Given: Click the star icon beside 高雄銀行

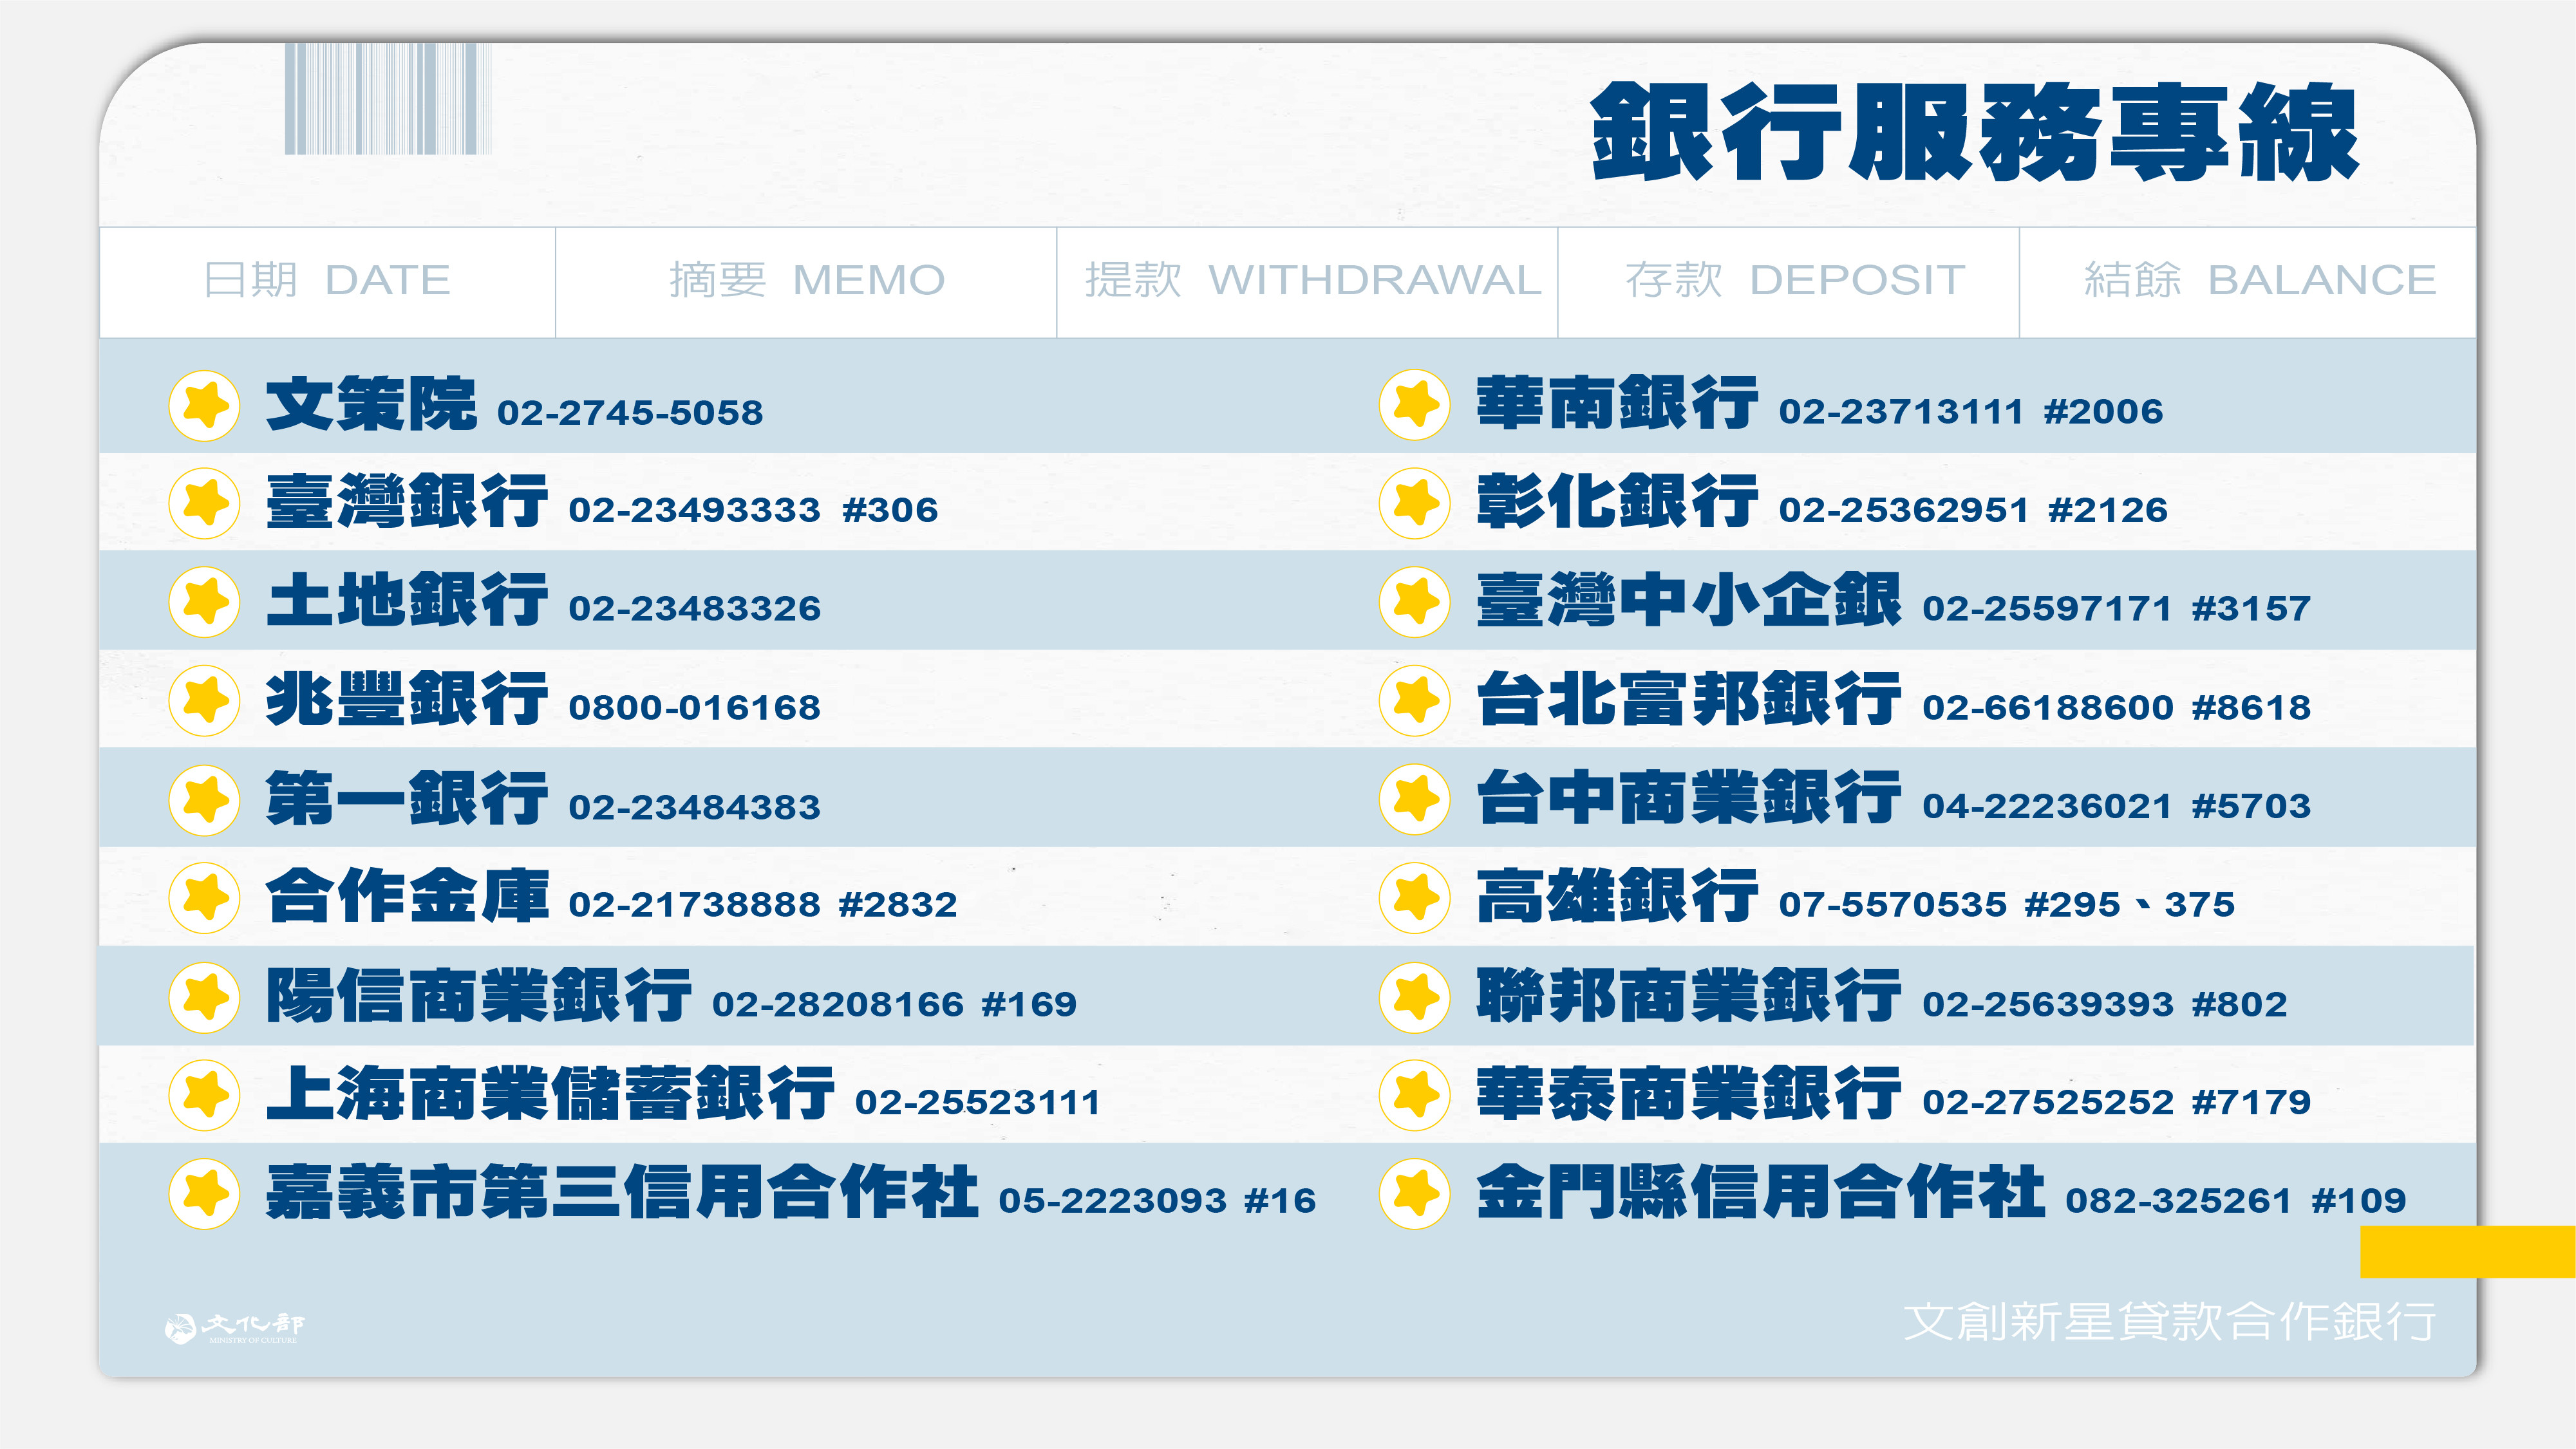Looking at the screenshot, I should pyautogui.click(x=1415, y=897).
